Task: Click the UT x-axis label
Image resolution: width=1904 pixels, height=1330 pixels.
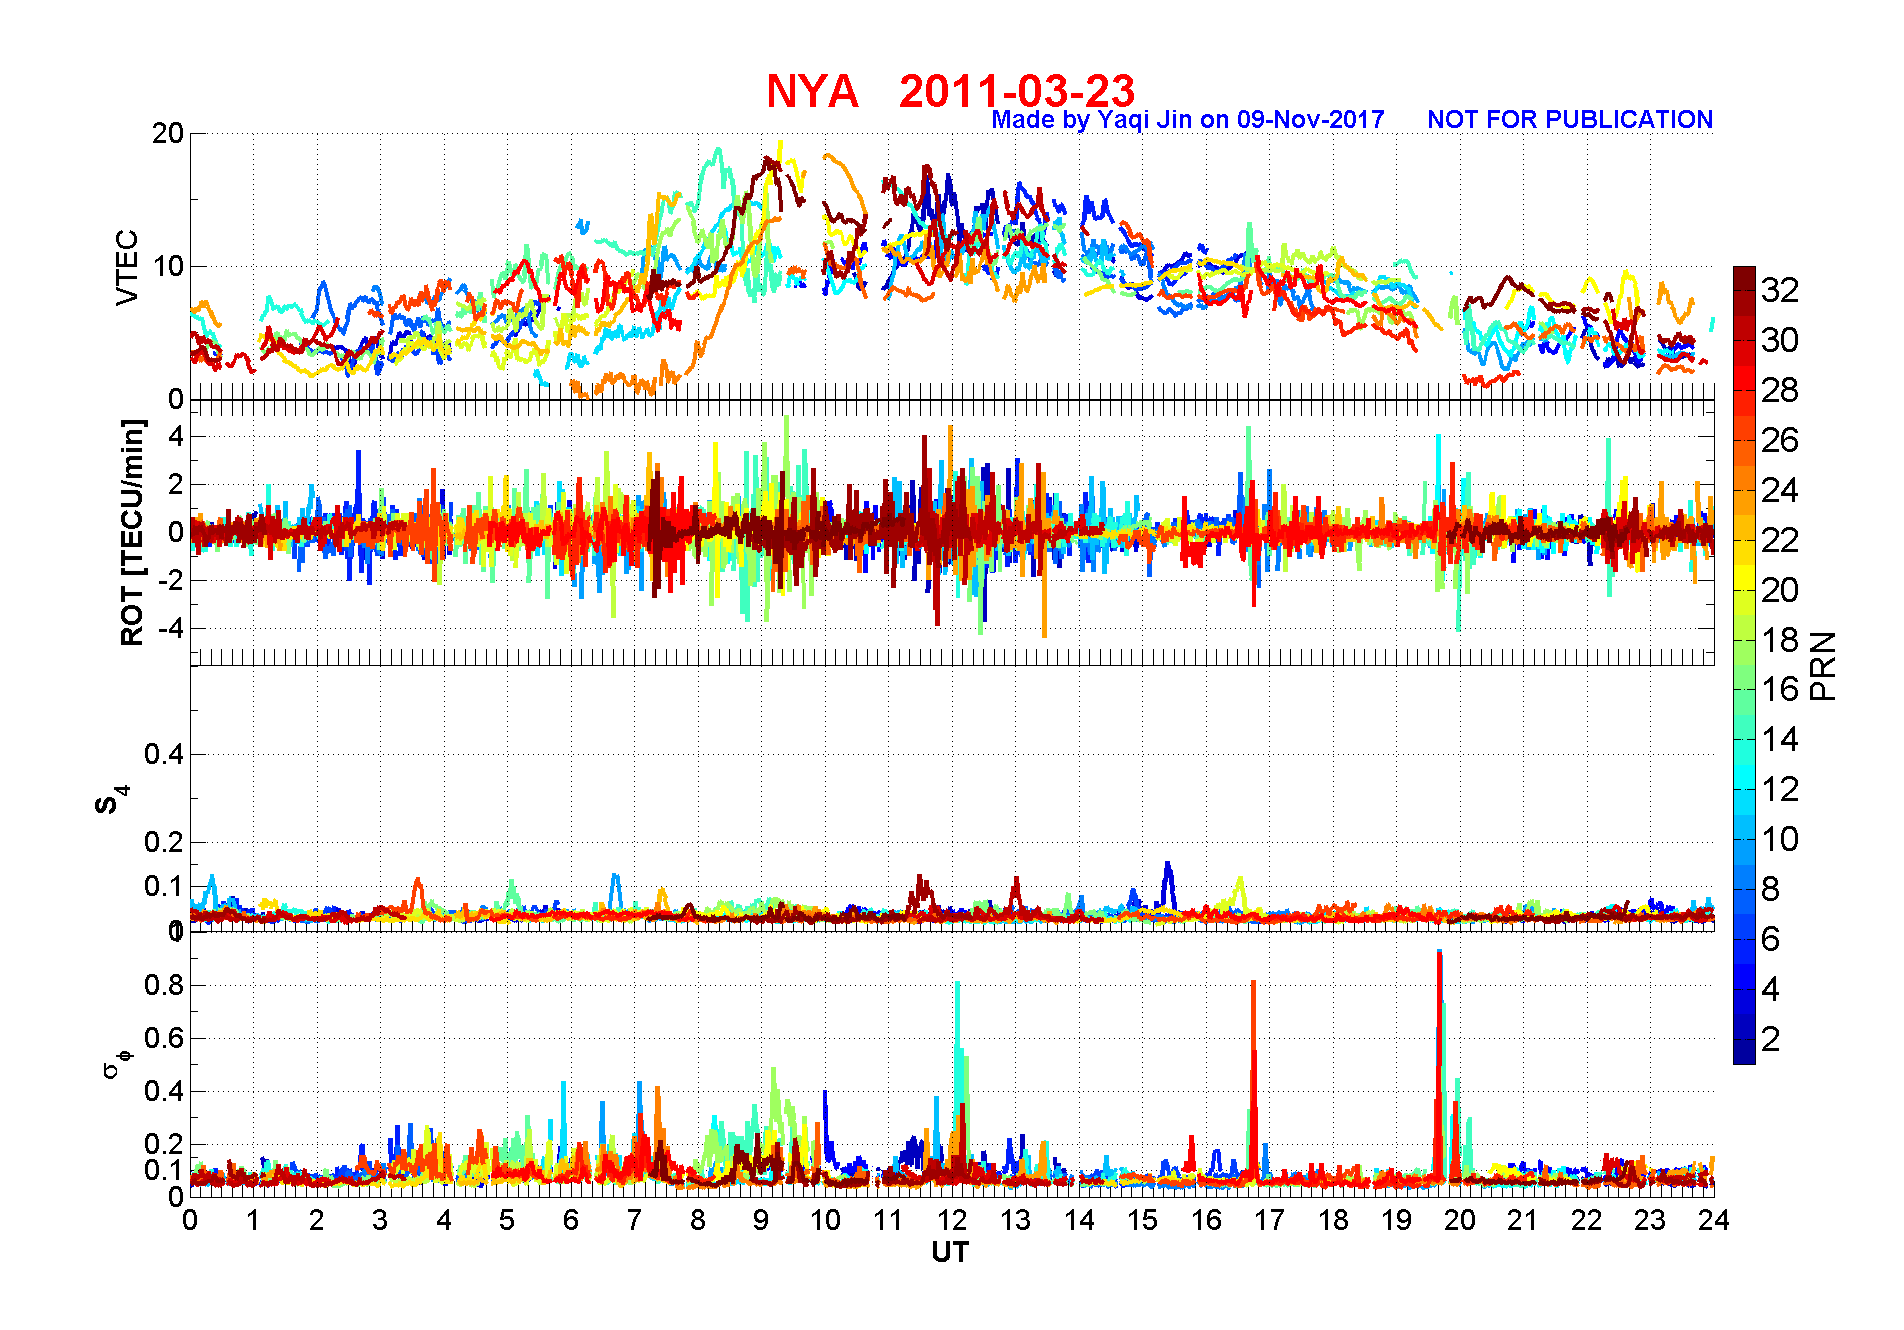Action: click(x=950, y=1252)
